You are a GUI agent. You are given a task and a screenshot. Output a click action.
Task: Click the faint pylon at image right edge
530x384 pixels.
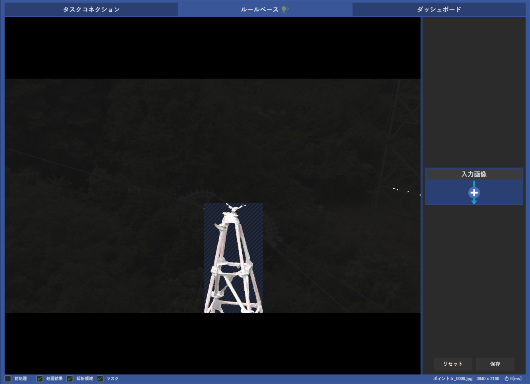(399, 142)
